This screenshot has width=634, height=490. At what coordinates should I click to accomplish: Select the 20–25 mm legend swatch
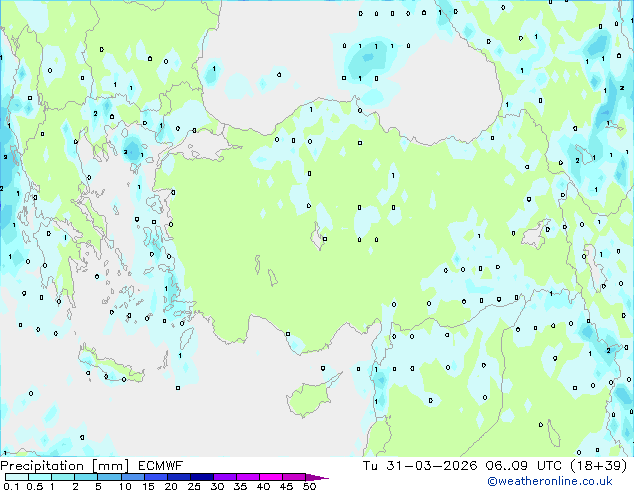[x=178, y=477]
